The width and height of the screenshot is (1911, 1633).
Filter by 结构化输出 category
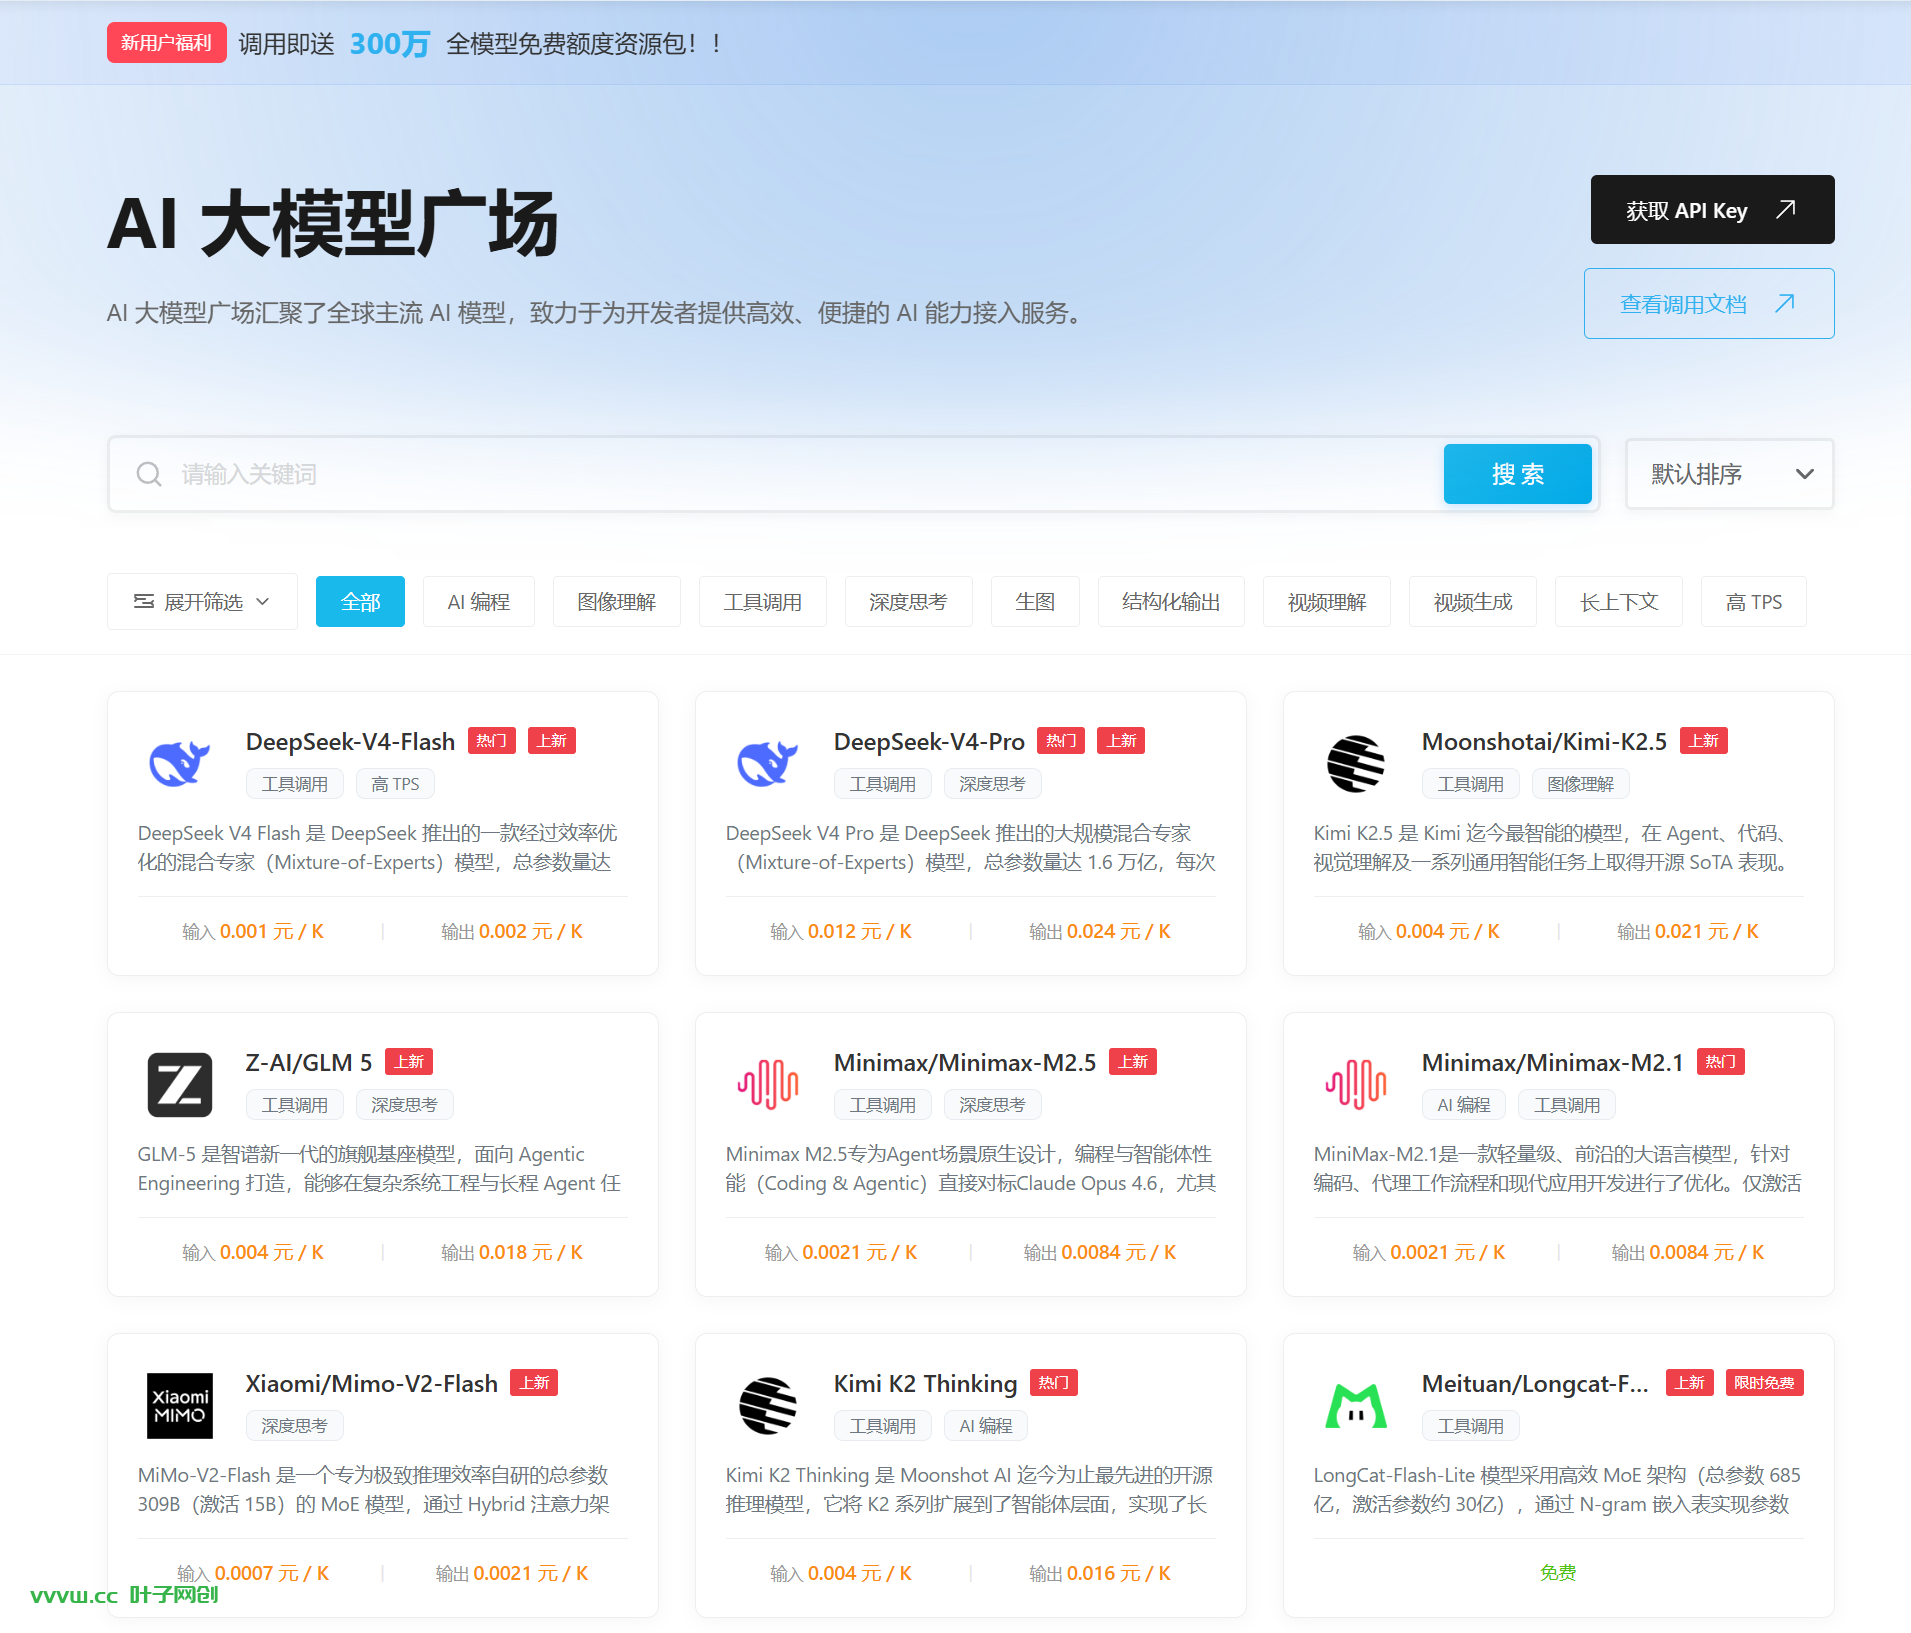click(1171, 602)
